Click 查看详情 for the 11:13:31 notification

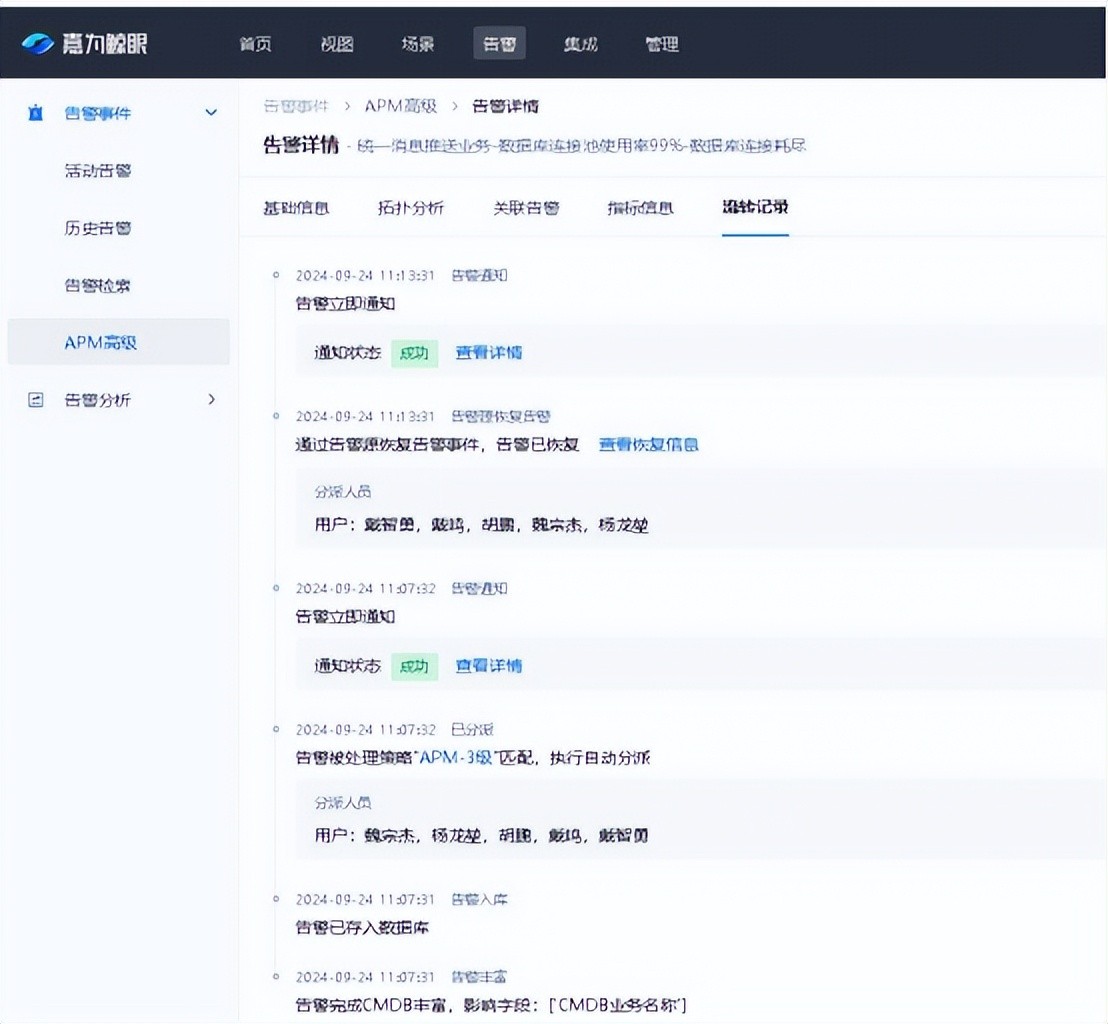(x=488, y=353)
